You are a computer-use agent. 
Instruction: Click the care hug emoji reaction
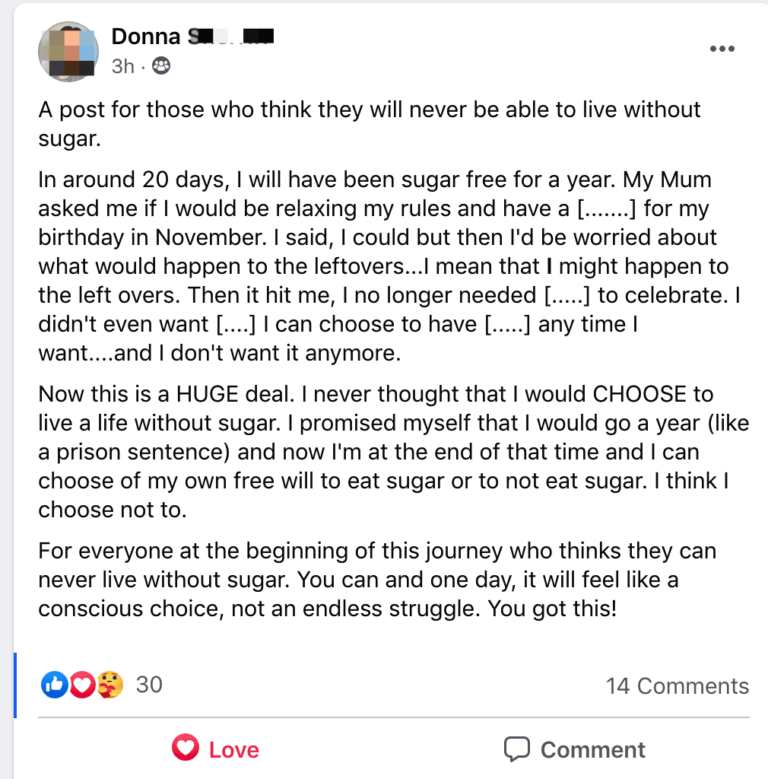(109, 684)
